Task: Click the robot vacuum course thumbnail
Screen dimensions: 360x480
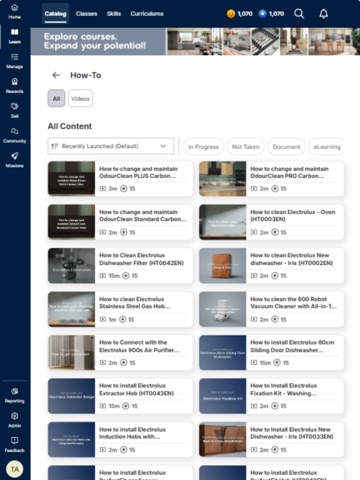Action: pos(223,309)
